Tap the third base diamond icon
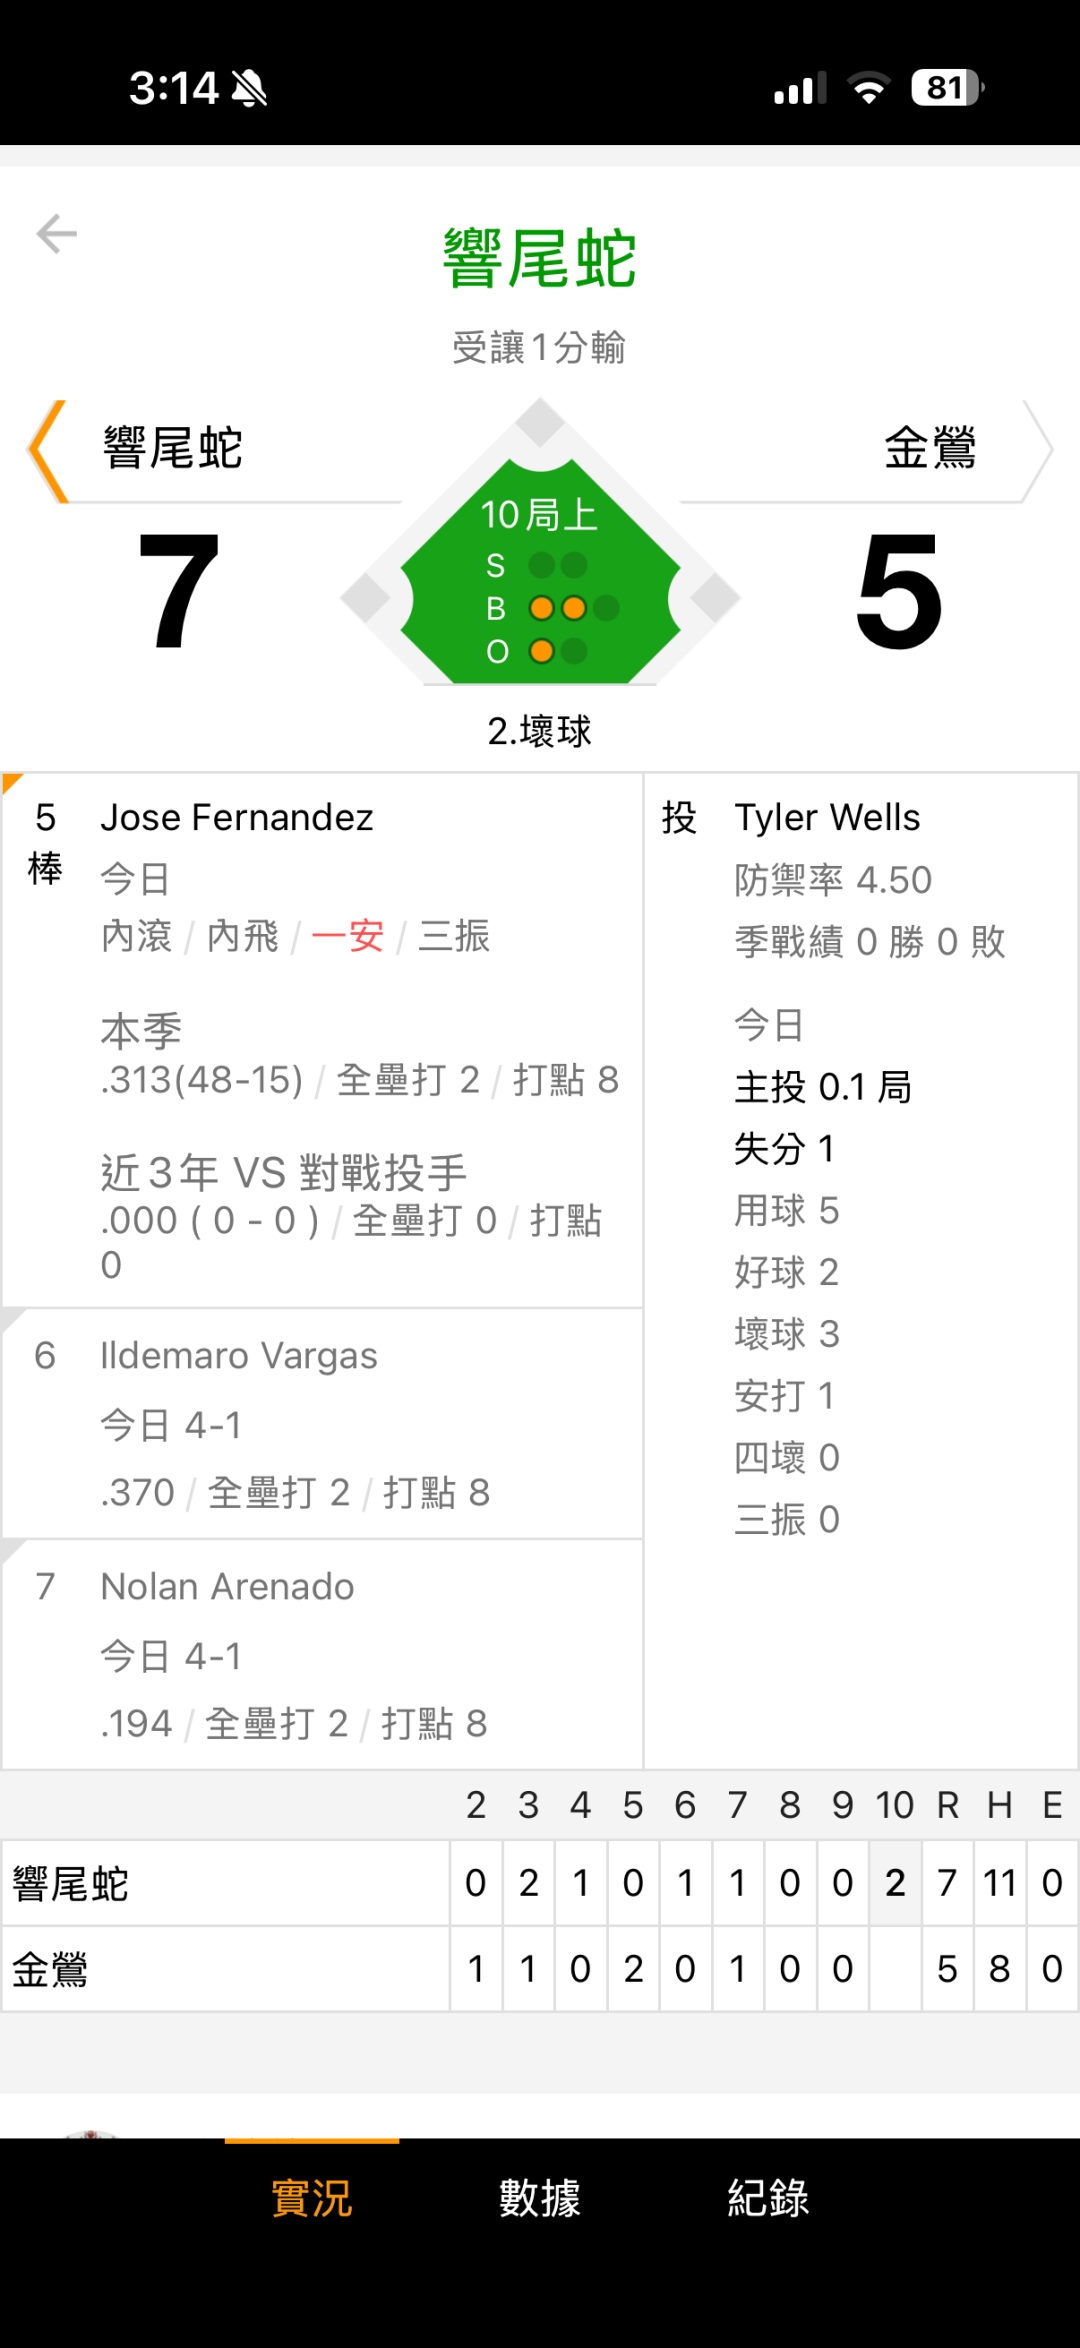 pyautogui.click(x=366, y=598)
